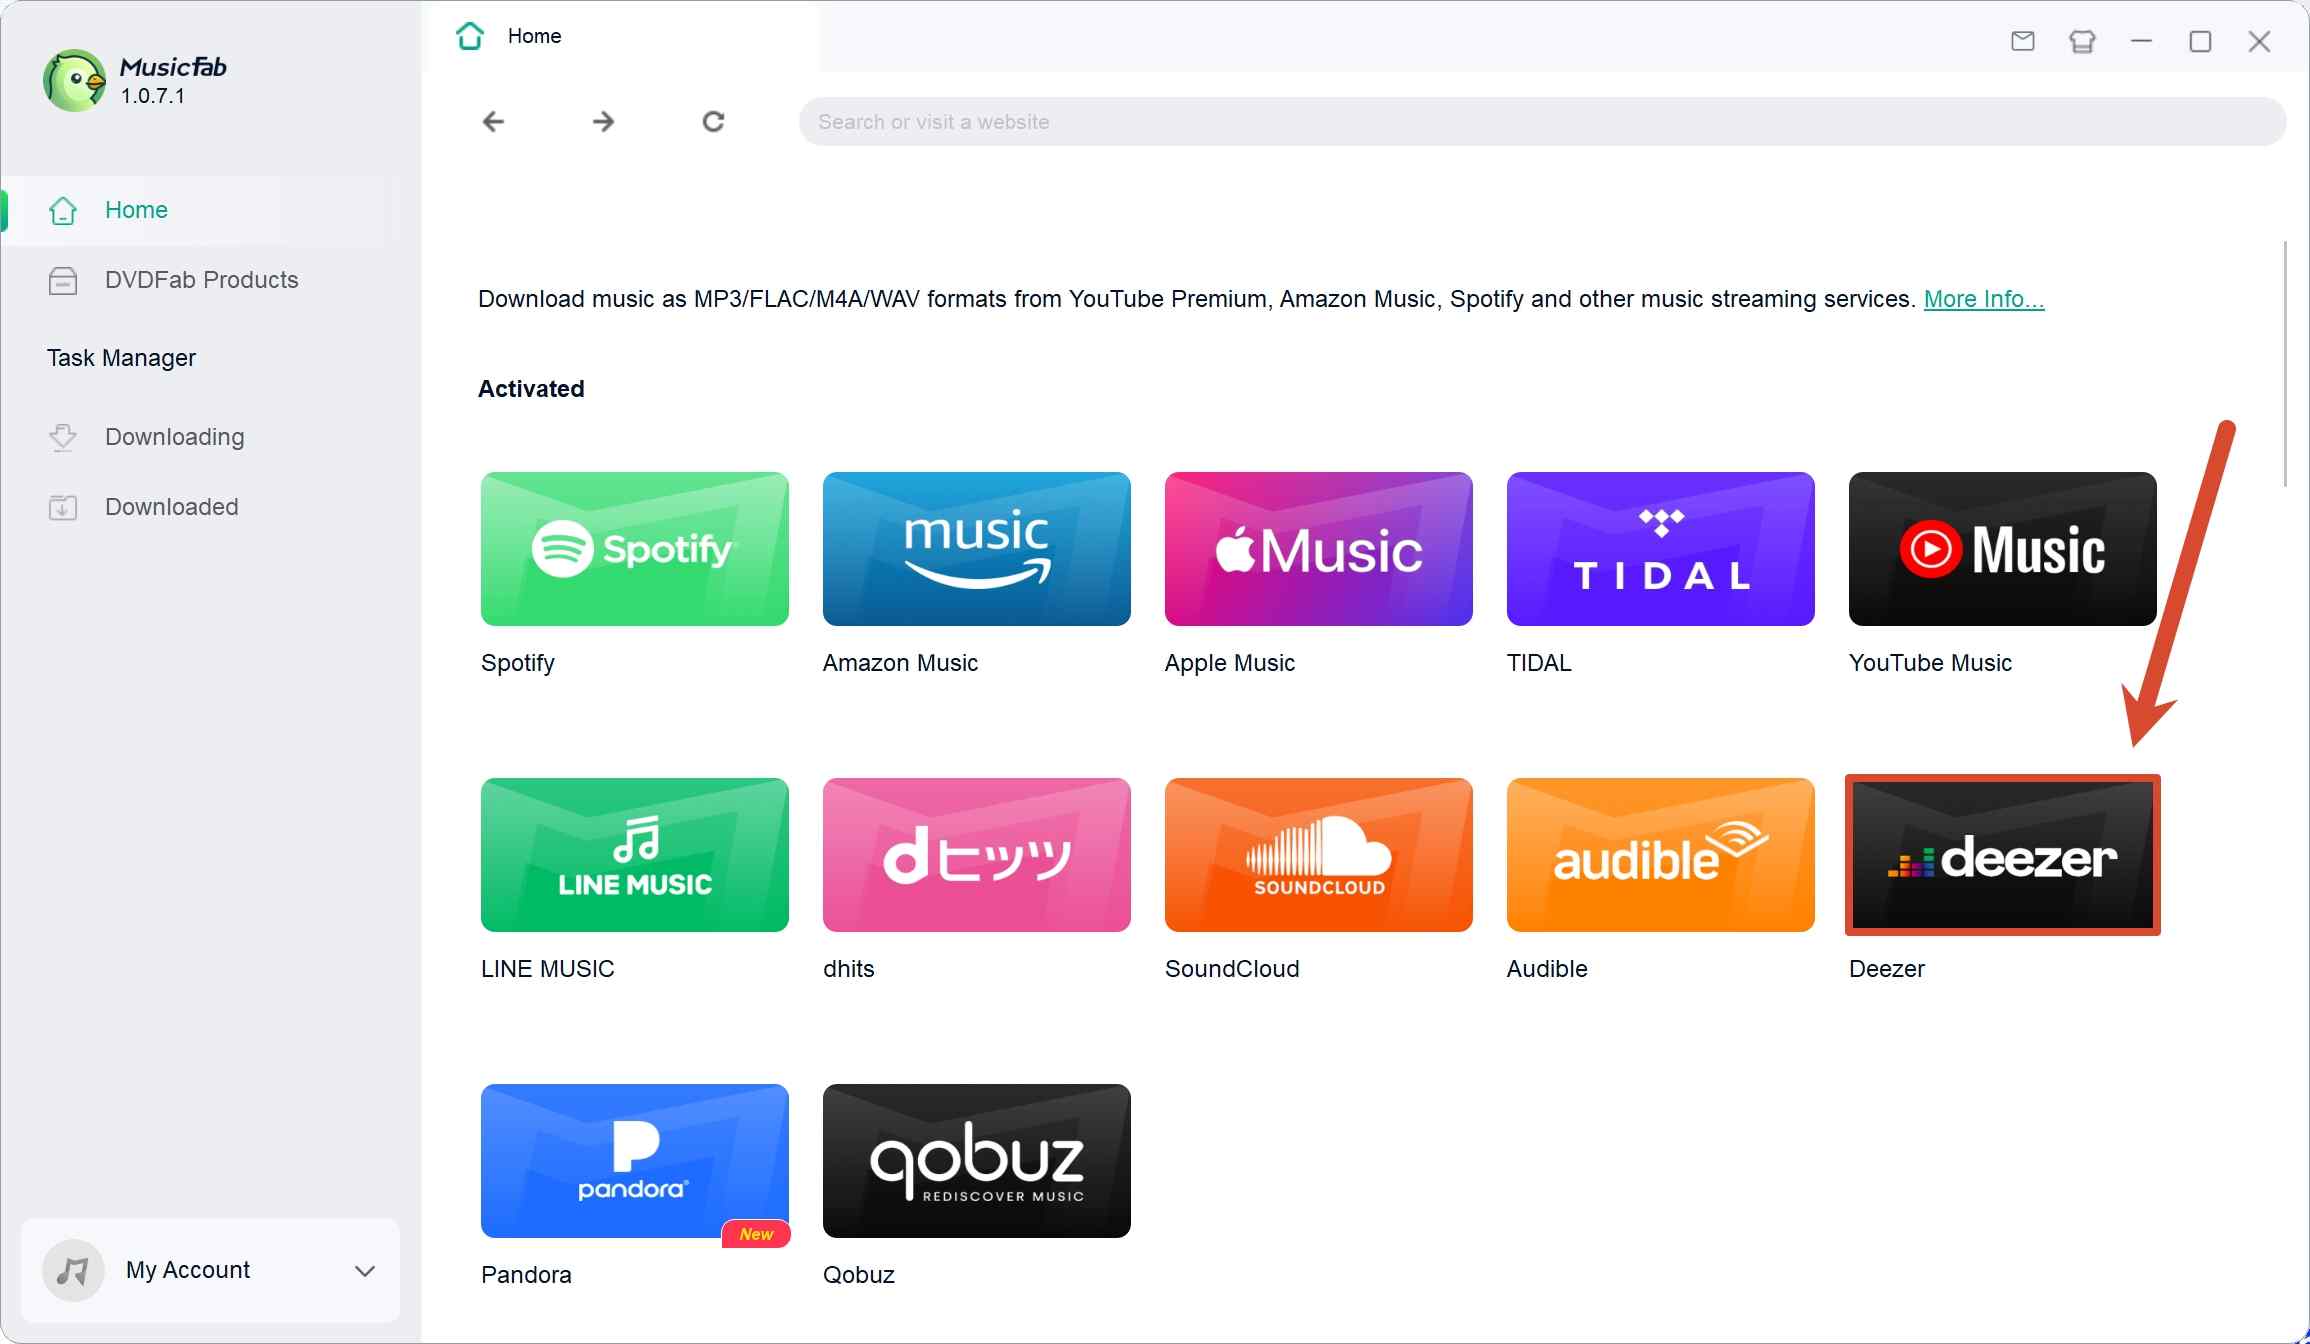Click the Spotify label text

[518, 663]
